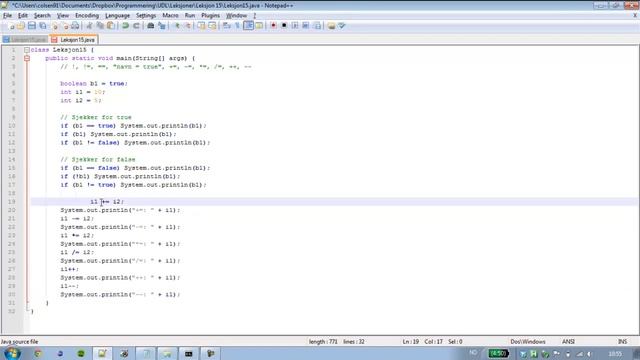Click the last toolbar icon with checkmark
Viewport: 640px width, 360px height.
pyautogui.click(x=342, y=26)
